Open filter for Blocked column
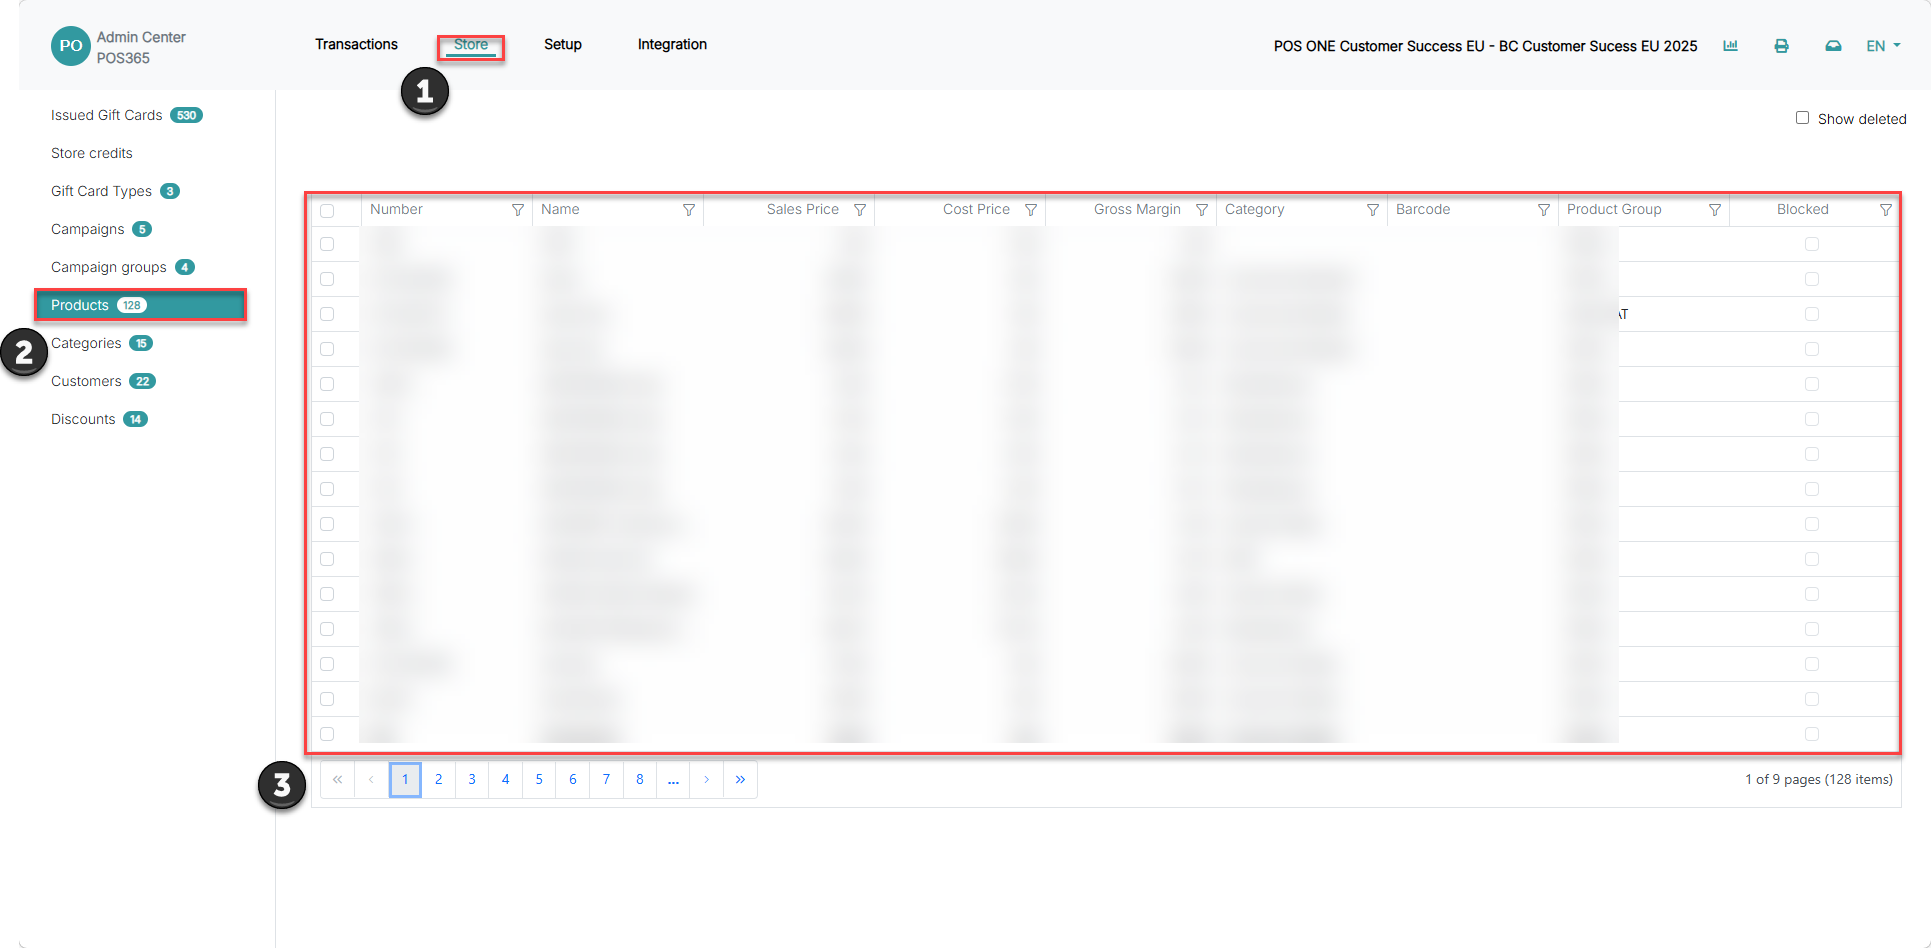The height and width of the screenshot is (948, 1931). [1885, 210]
